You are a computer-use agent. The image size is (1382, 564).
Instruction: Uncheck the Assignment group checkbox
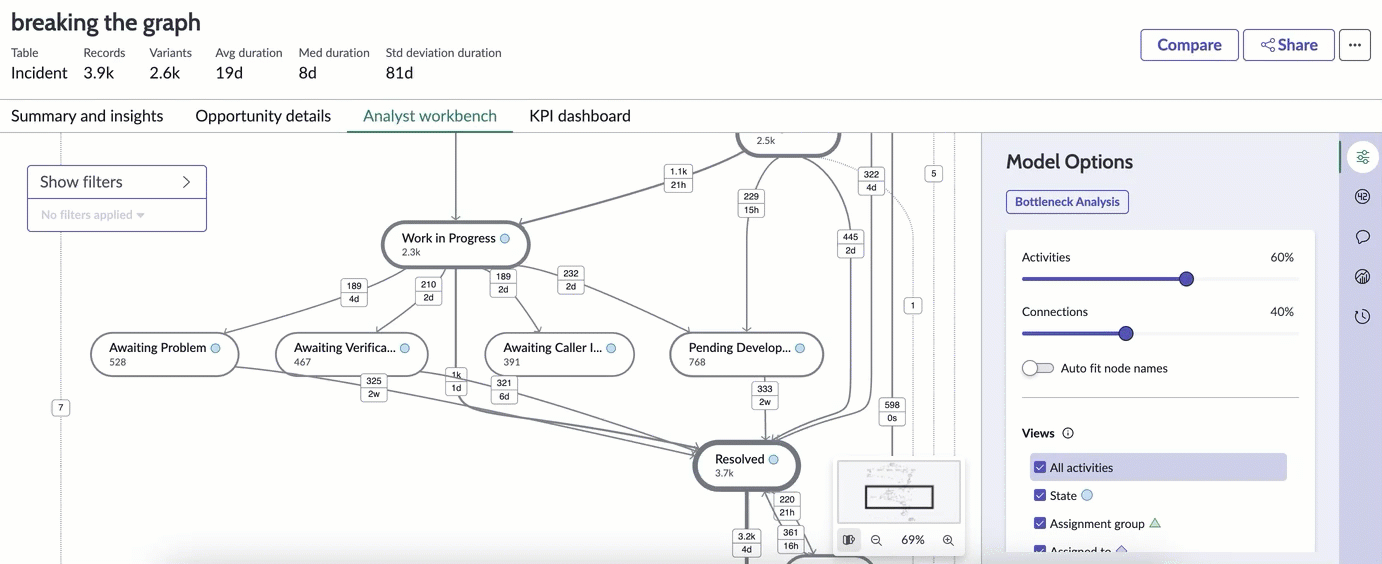coord(1040,523)
